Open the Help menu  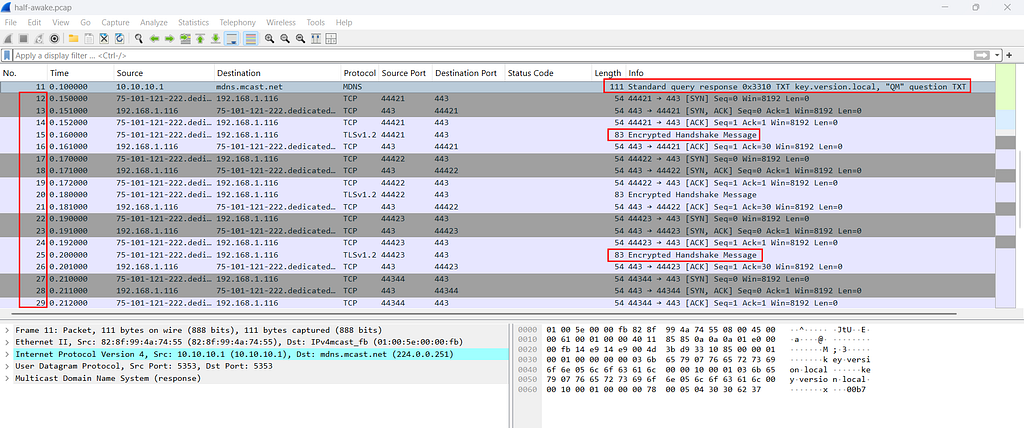click(x=344, y=22)
